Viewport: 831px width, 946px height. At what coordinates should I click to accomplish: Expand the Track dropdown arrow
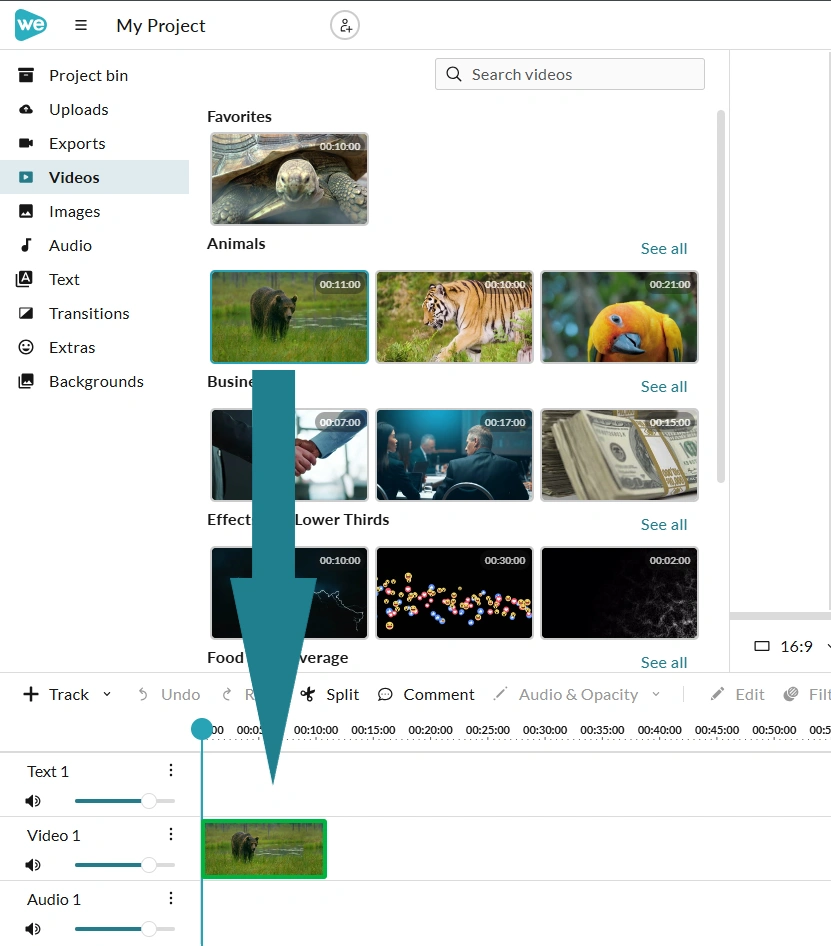107,694
